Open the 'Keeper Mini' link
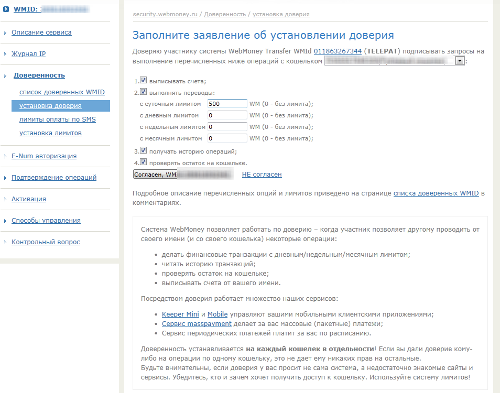This screenshot has height=393, width=500. [x=180, y=314]
